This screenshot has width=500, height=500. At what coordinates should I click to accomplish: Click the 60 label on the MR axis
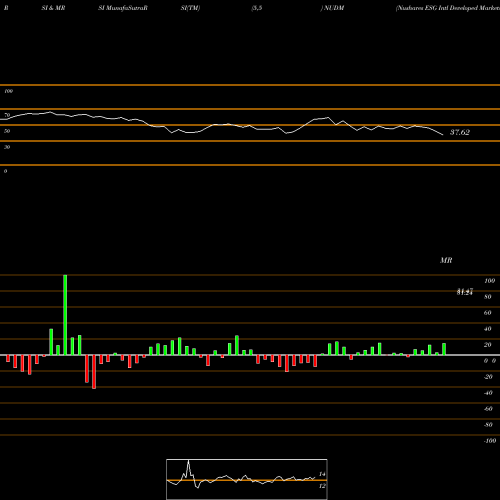tap(488, 313)
